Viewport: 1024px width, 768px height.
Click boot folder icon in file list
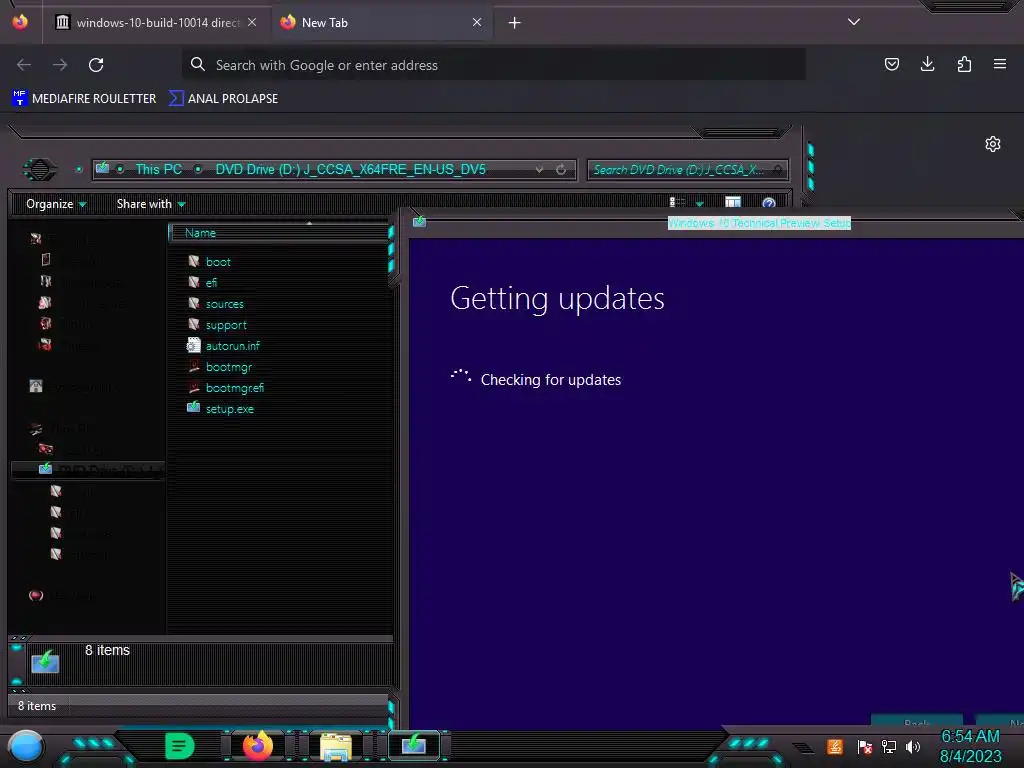coord(194,261)
